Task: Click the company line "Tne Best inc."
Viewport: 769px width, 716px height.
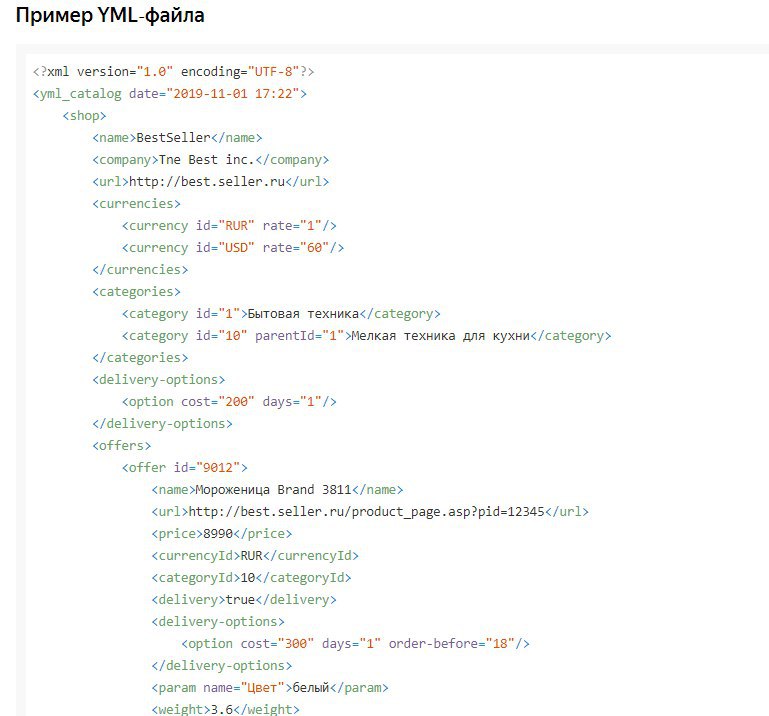Action: (210, 160)
